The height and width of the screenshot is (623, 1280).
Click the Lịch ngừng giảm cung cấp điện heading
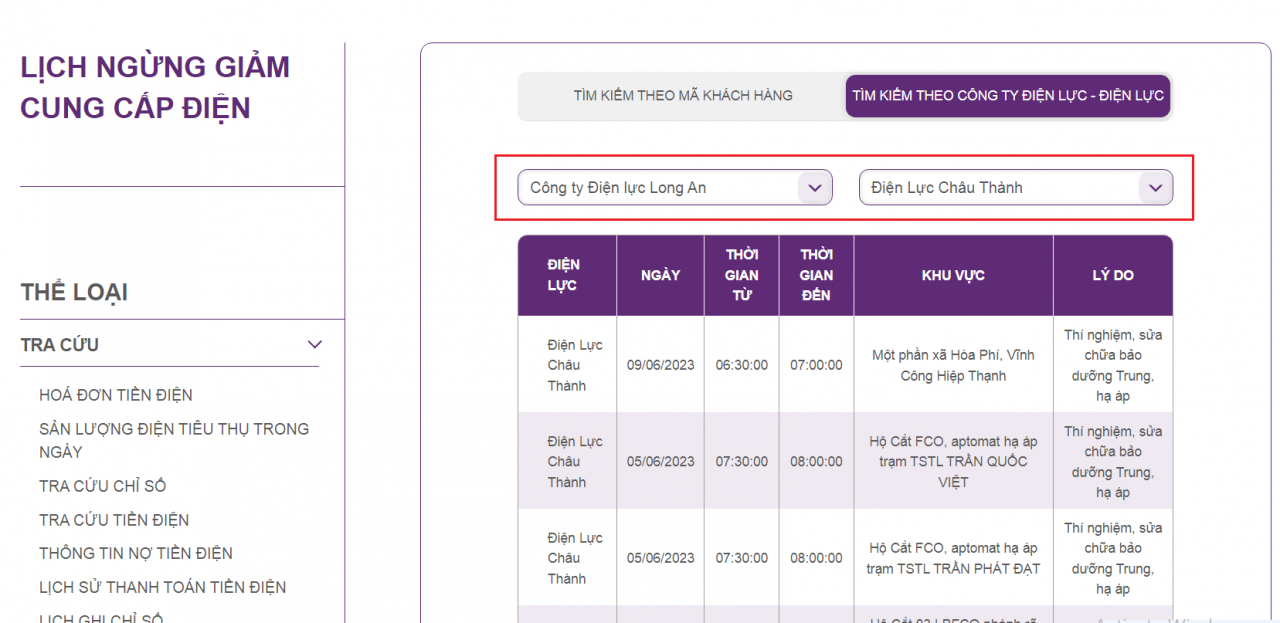155,87
